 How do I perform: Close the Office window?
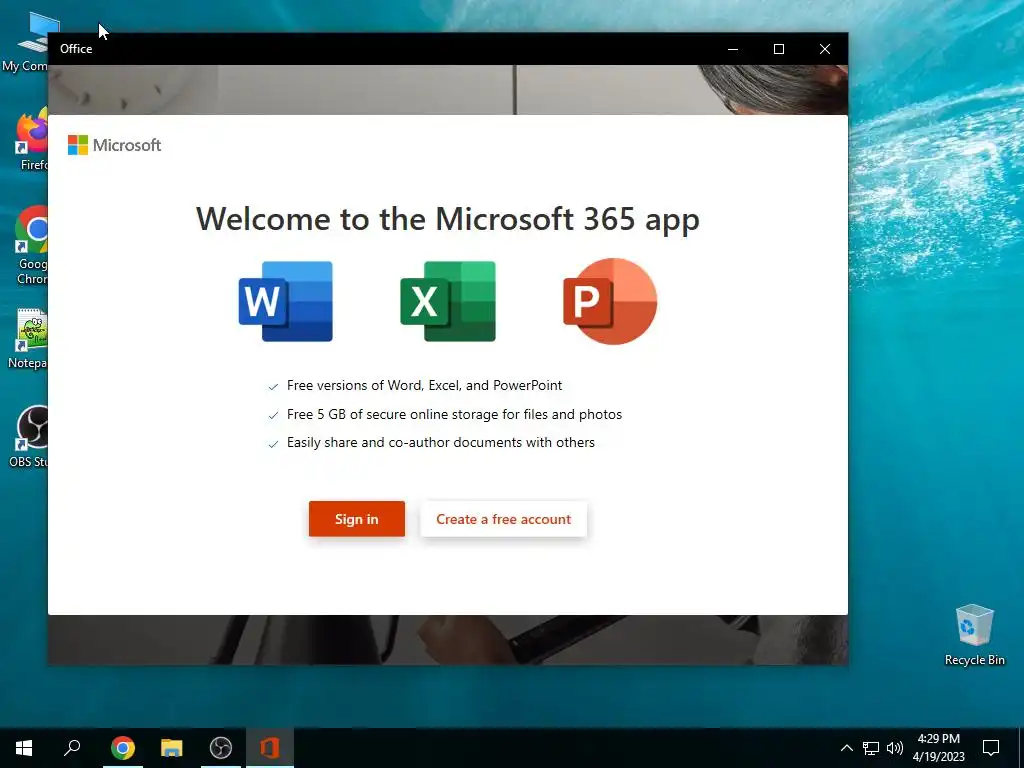tap(825, 49)
